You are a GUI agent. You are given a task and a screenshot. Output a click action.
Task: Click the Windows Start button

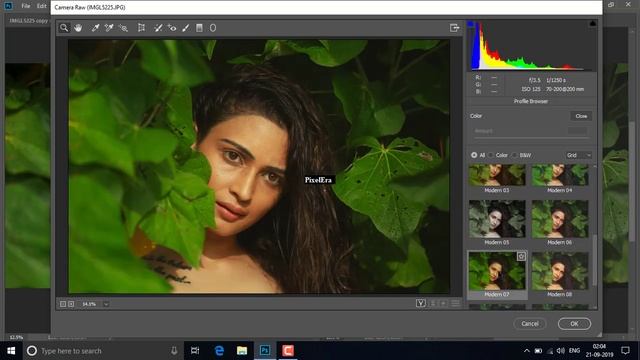point(11,351)
